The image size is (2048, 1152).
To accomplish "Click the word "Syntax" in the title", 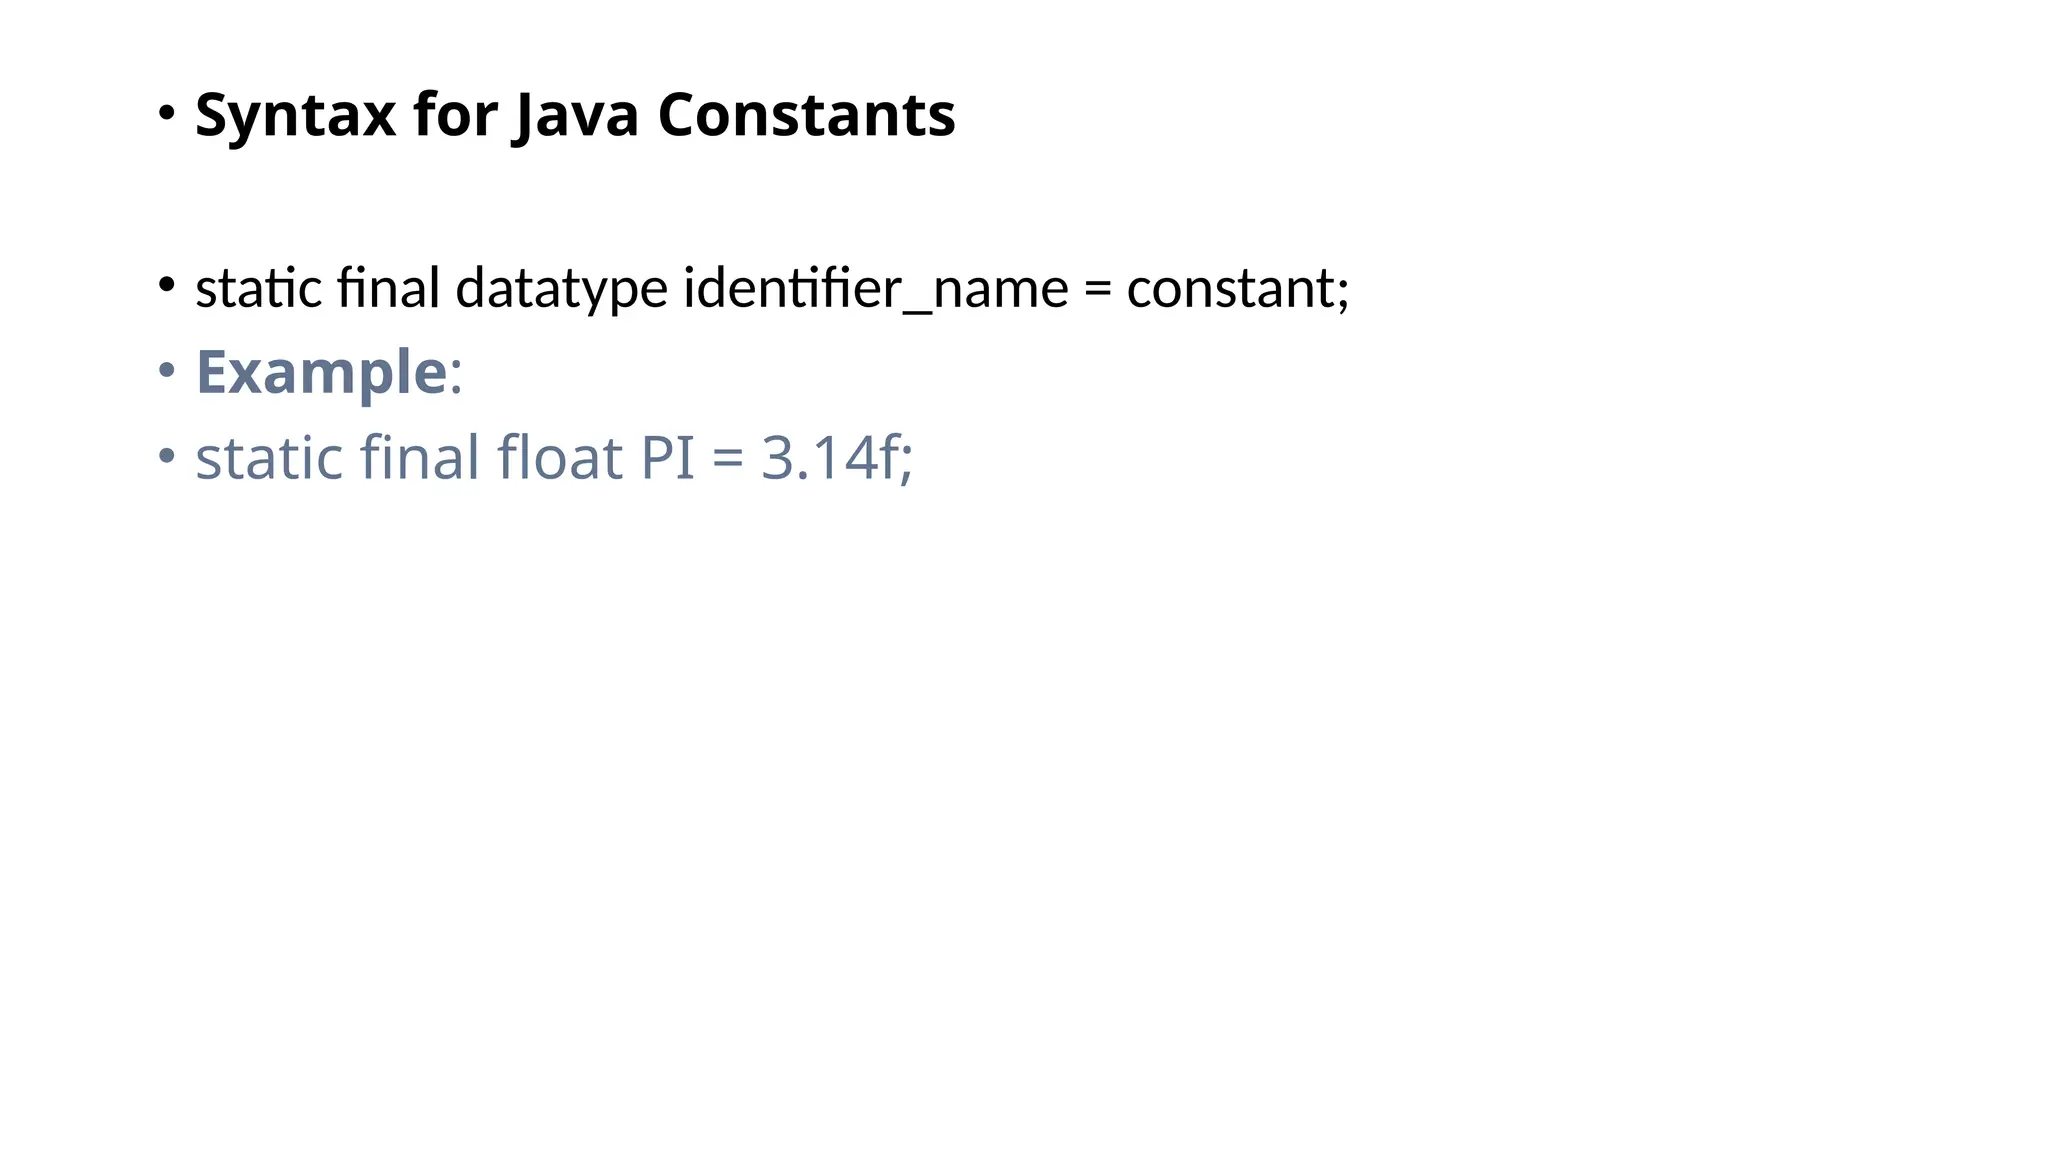I will (x=295, y=114).
